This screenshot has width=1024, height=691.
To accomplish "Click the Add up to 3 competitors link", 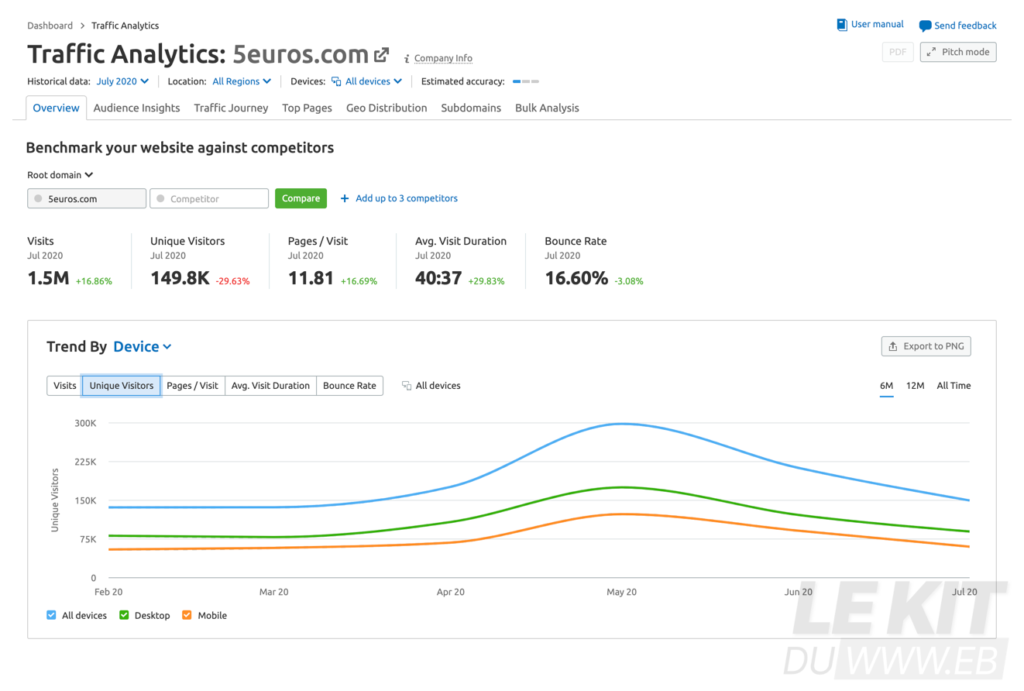I will point(406,199).
